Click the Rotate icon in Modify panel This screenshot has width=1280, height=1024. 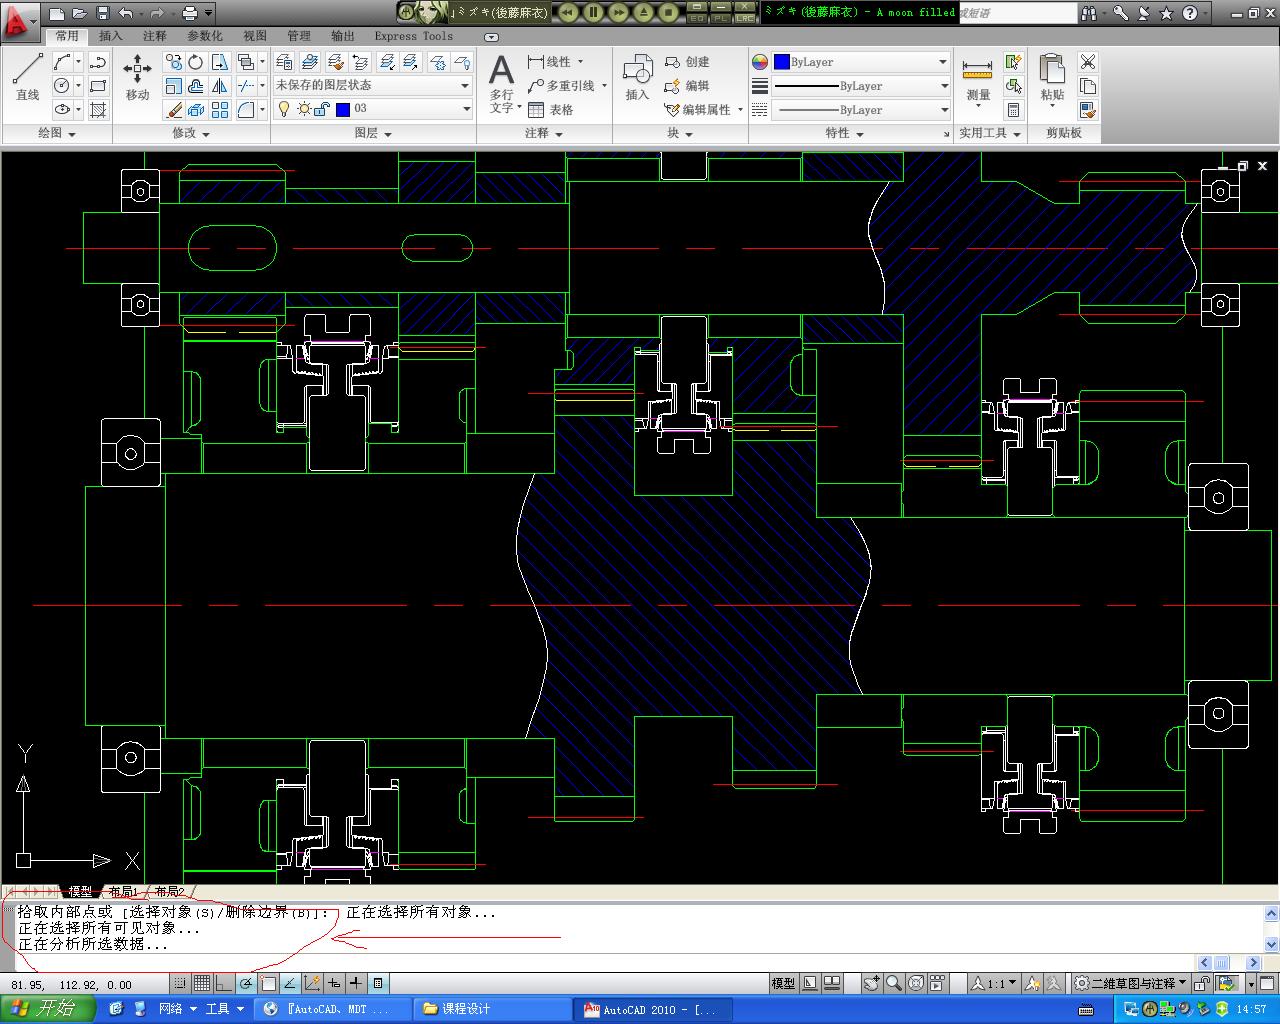tap(196, 62)
